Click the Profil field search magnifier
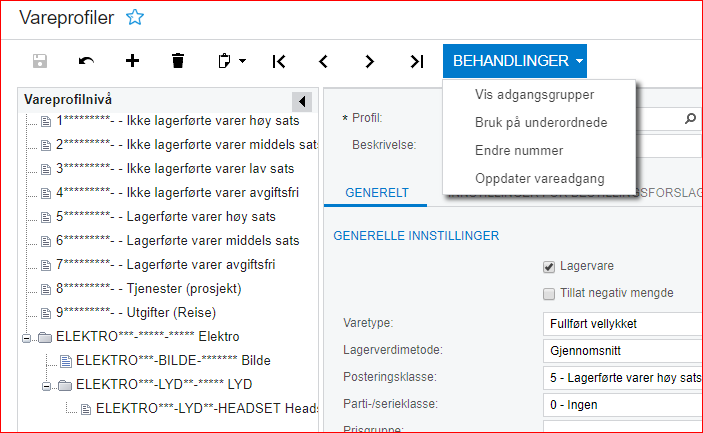The image size is (703, 433). 690,119
